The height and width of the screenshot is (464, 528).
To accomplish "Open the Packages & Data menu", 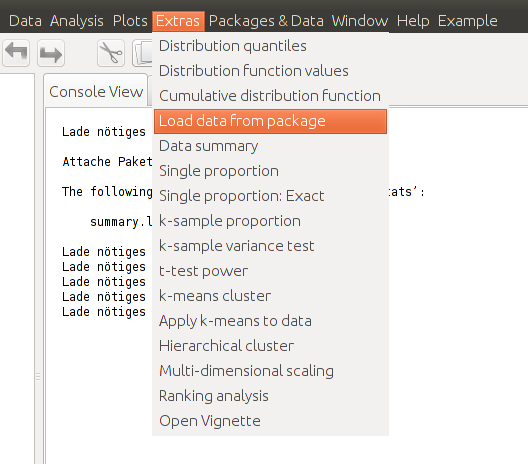I will (266, 21).
